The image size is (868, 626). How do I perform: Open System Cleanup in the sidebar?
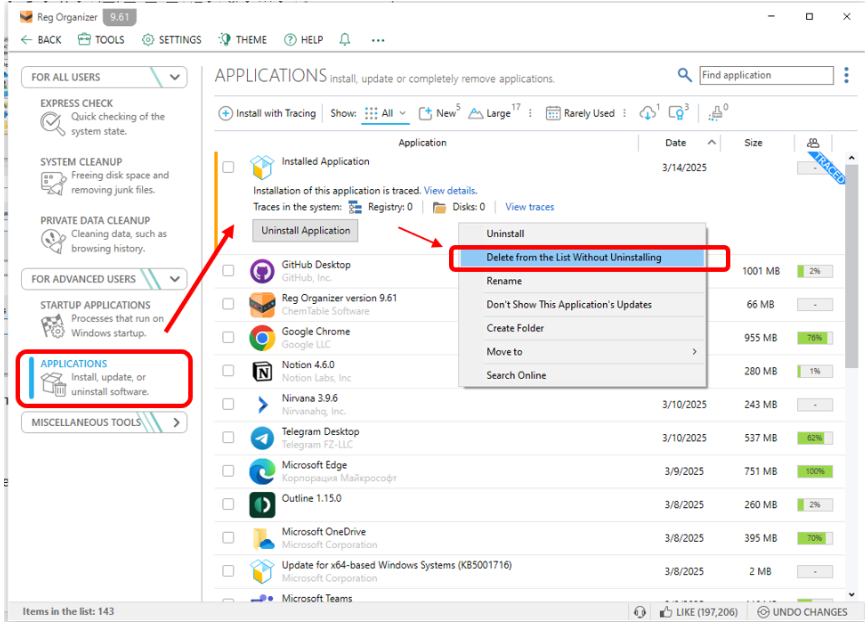click(x=105, y=176)
